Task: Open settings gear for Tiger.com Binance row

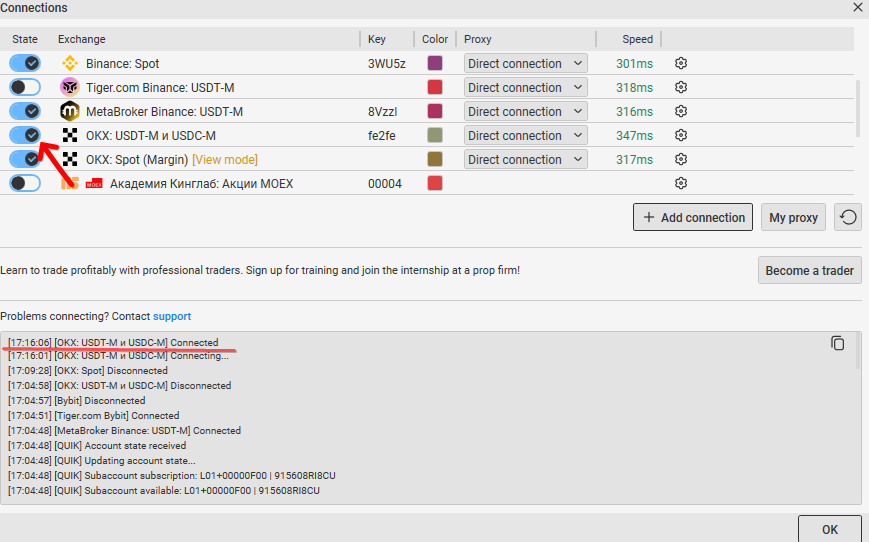Action: pyautogui.click(x=681, y=87)
